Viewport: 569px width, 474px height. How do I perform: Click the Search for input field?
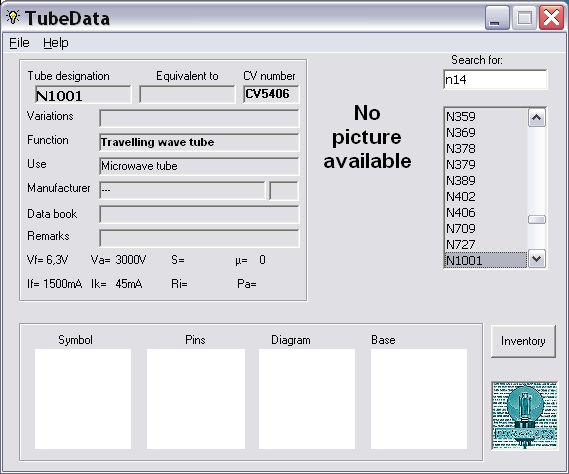(495, 79)
